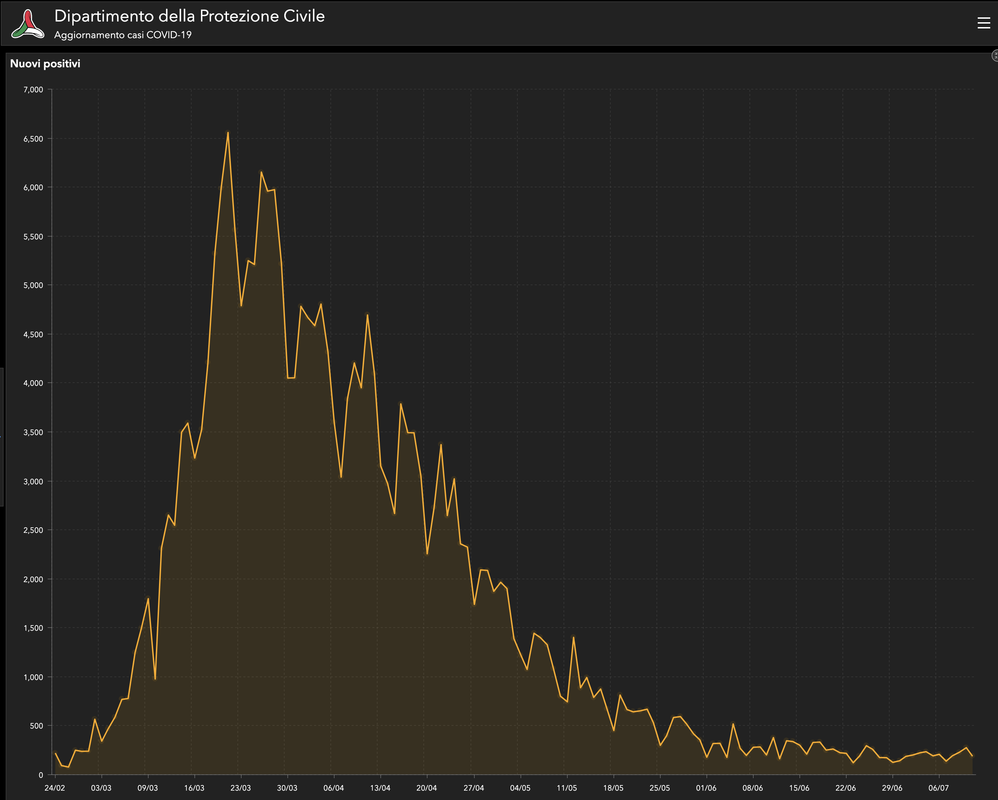Click the 3,000 y-axis label
Screen dimensions: 998x800
(x=33, y=481)
